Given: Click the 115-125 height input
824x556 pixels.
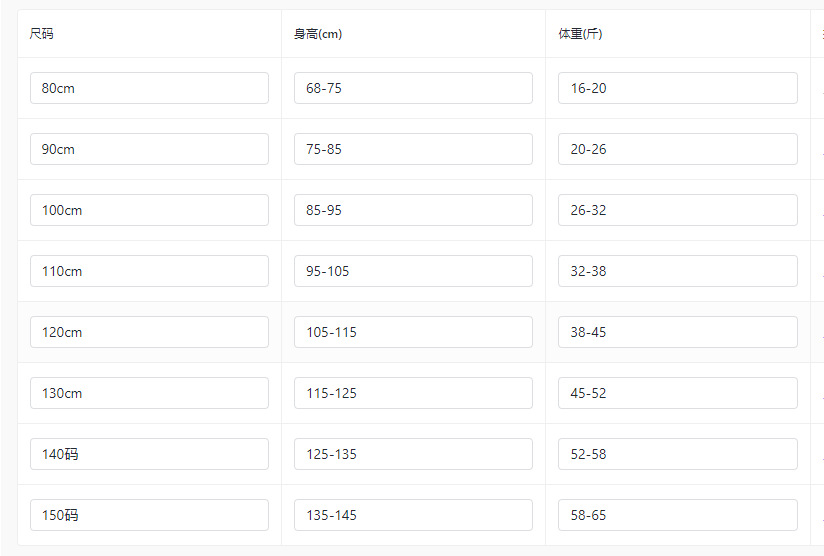Looking at the screenshot, I should 413,393.
